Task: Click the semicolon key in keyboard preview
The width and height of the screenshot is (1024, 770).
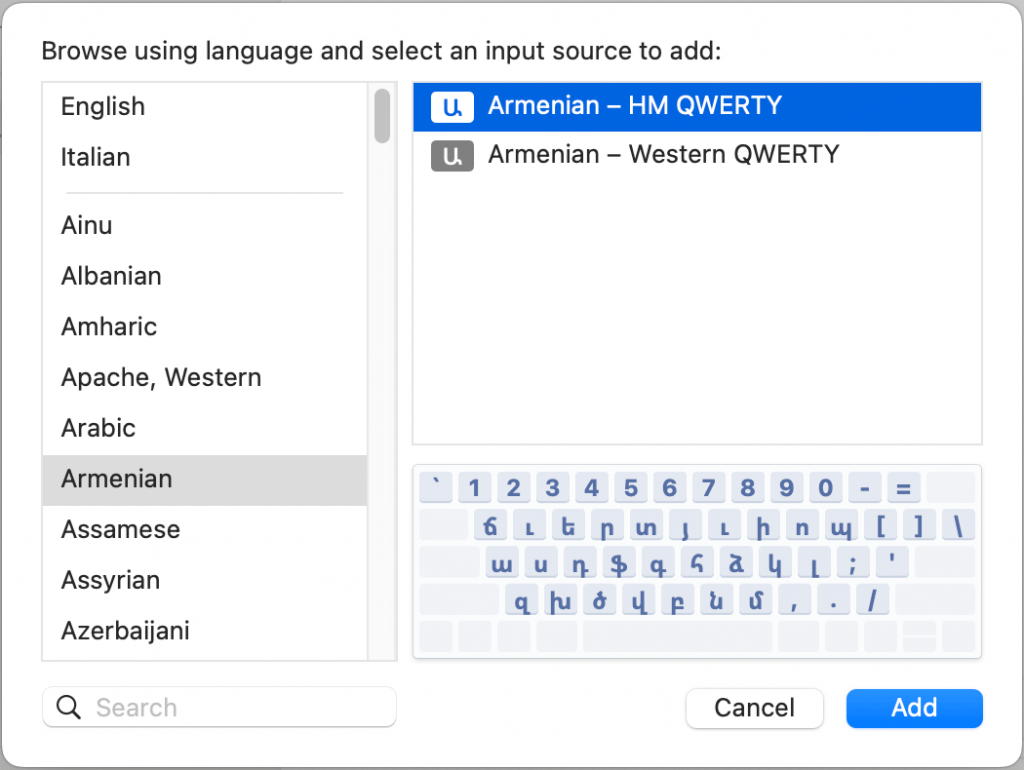Action: (x=853, y=563)
